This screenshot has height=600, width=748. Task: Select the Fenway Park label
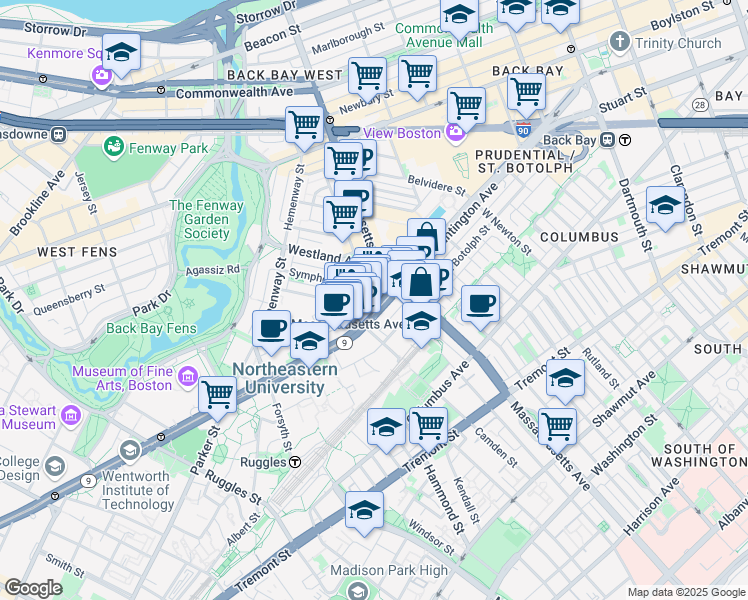(168, 148)
